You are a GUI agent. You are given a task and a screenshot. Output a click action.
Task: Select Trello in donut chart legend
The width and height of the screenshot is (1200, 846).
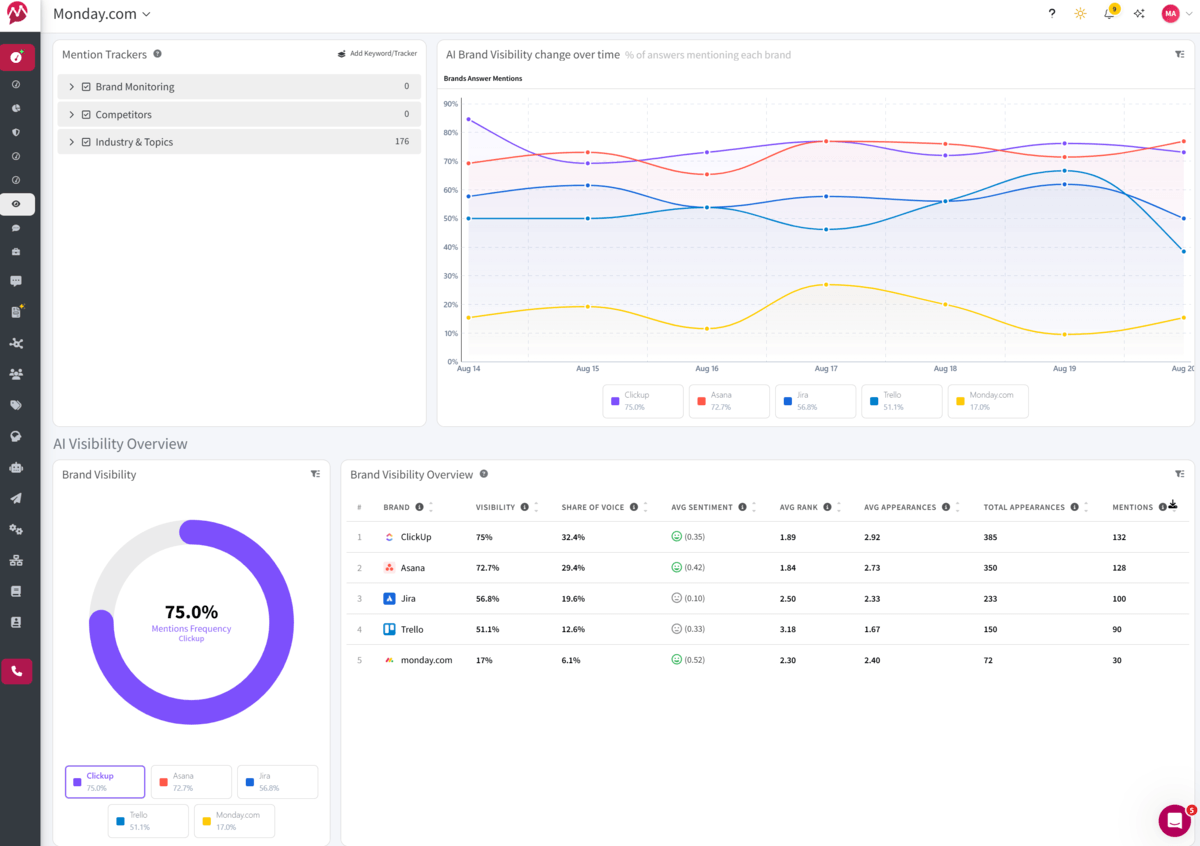tap(148, 821)
